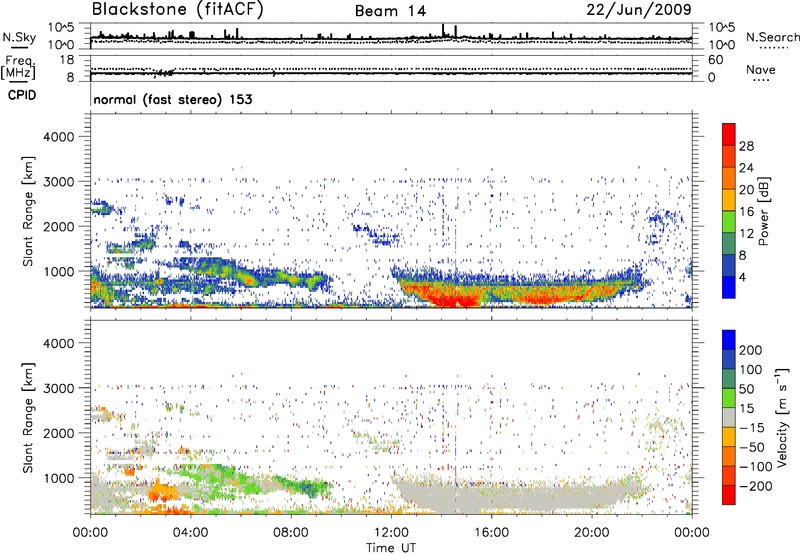Viewport: 800px width, 554px height.
Task: Click the '4' label on power colorbar
Action: click(742, 277)
